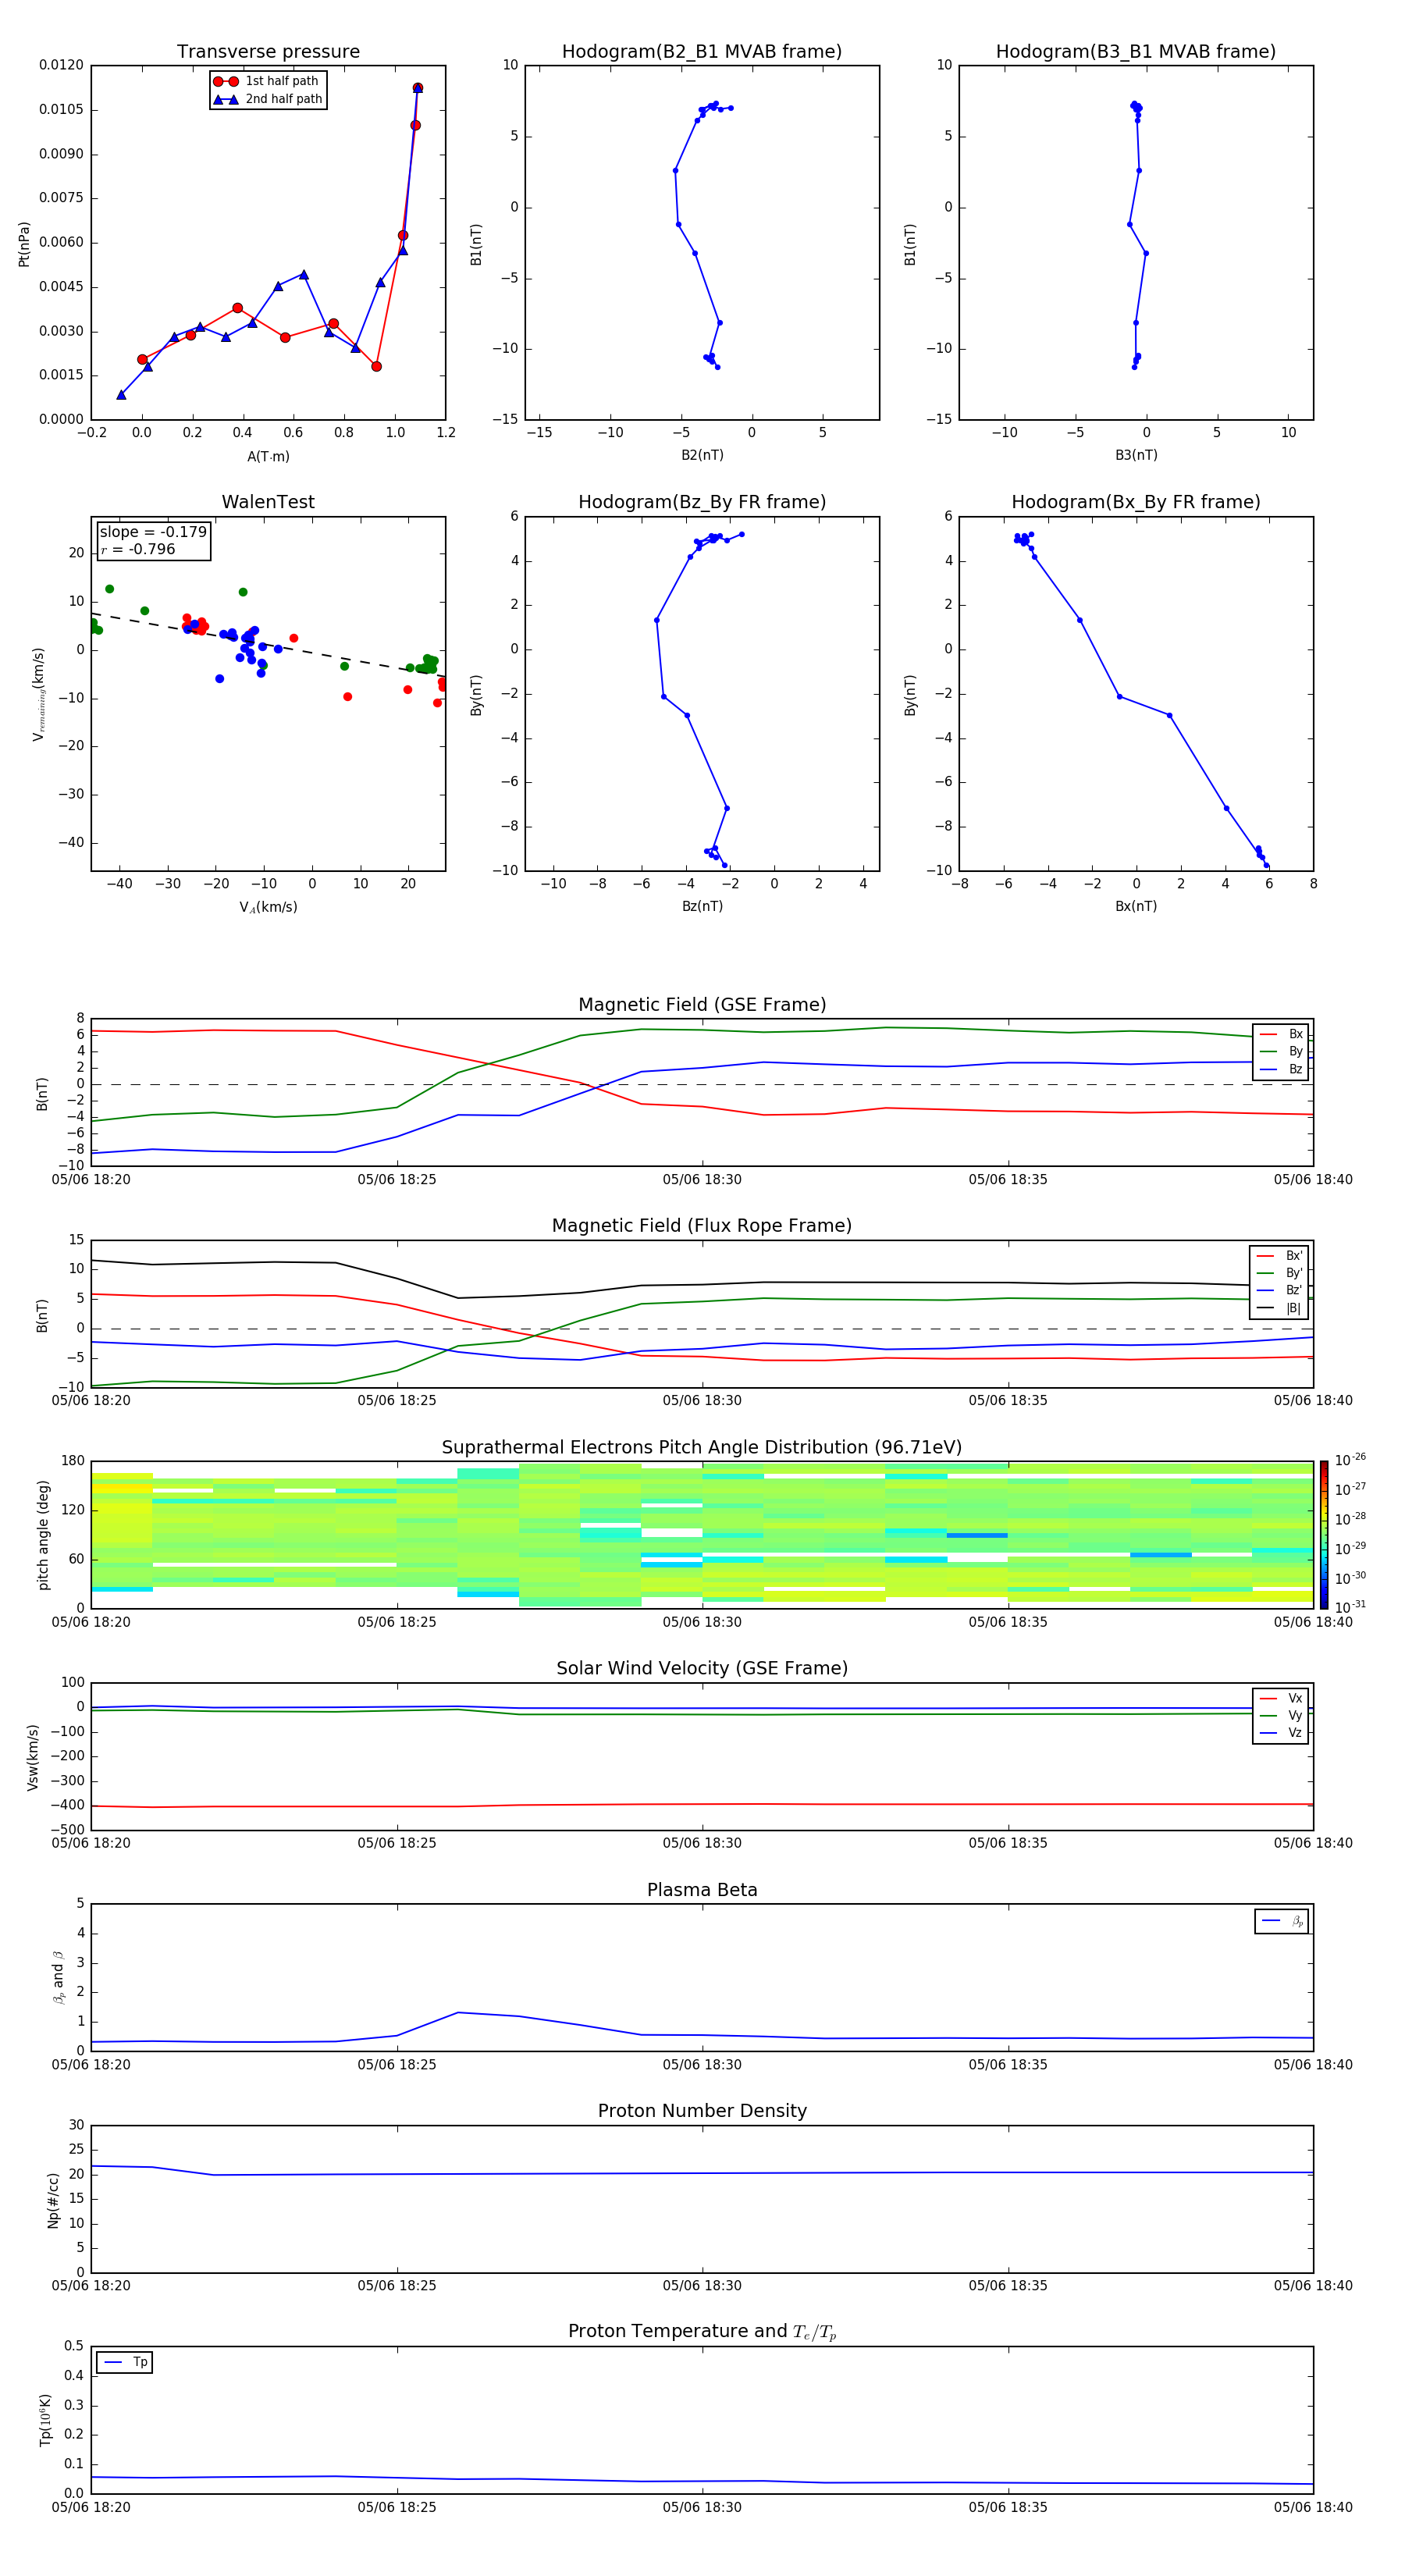Click 'Suprathermal Electrons Pitch Angle Distribution' title
1405x2576 pixels.
click(702, 1448)
